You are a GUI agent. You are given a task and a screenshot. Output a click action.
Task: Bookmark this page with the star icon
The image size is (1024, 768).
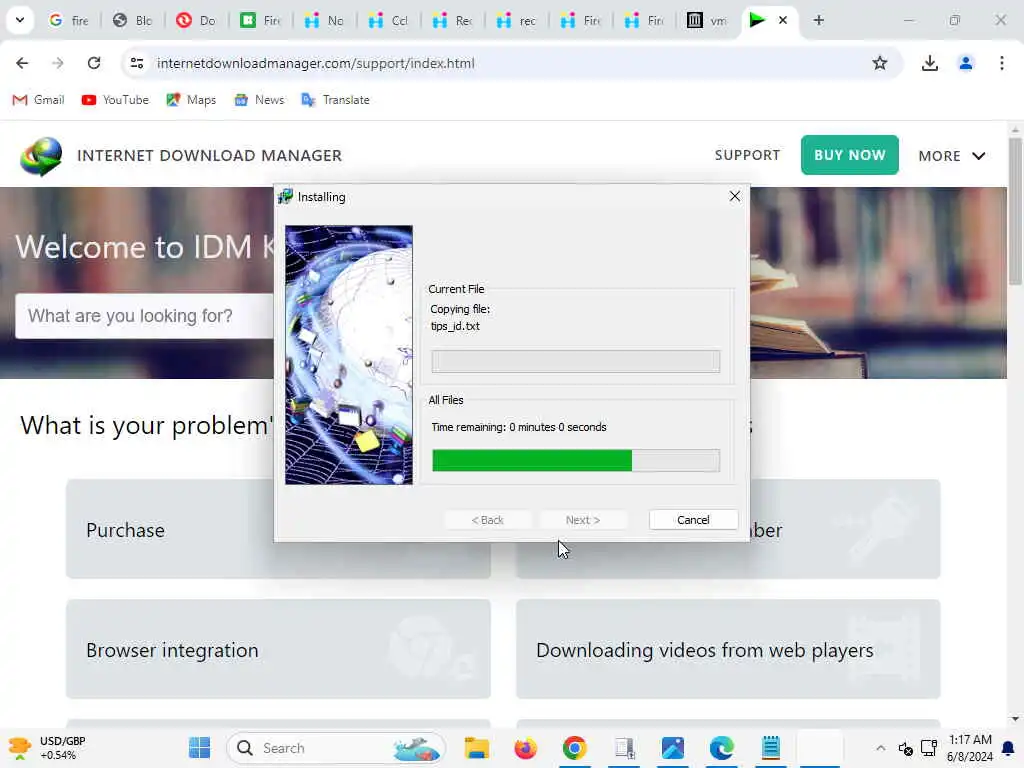pos(880,63)
